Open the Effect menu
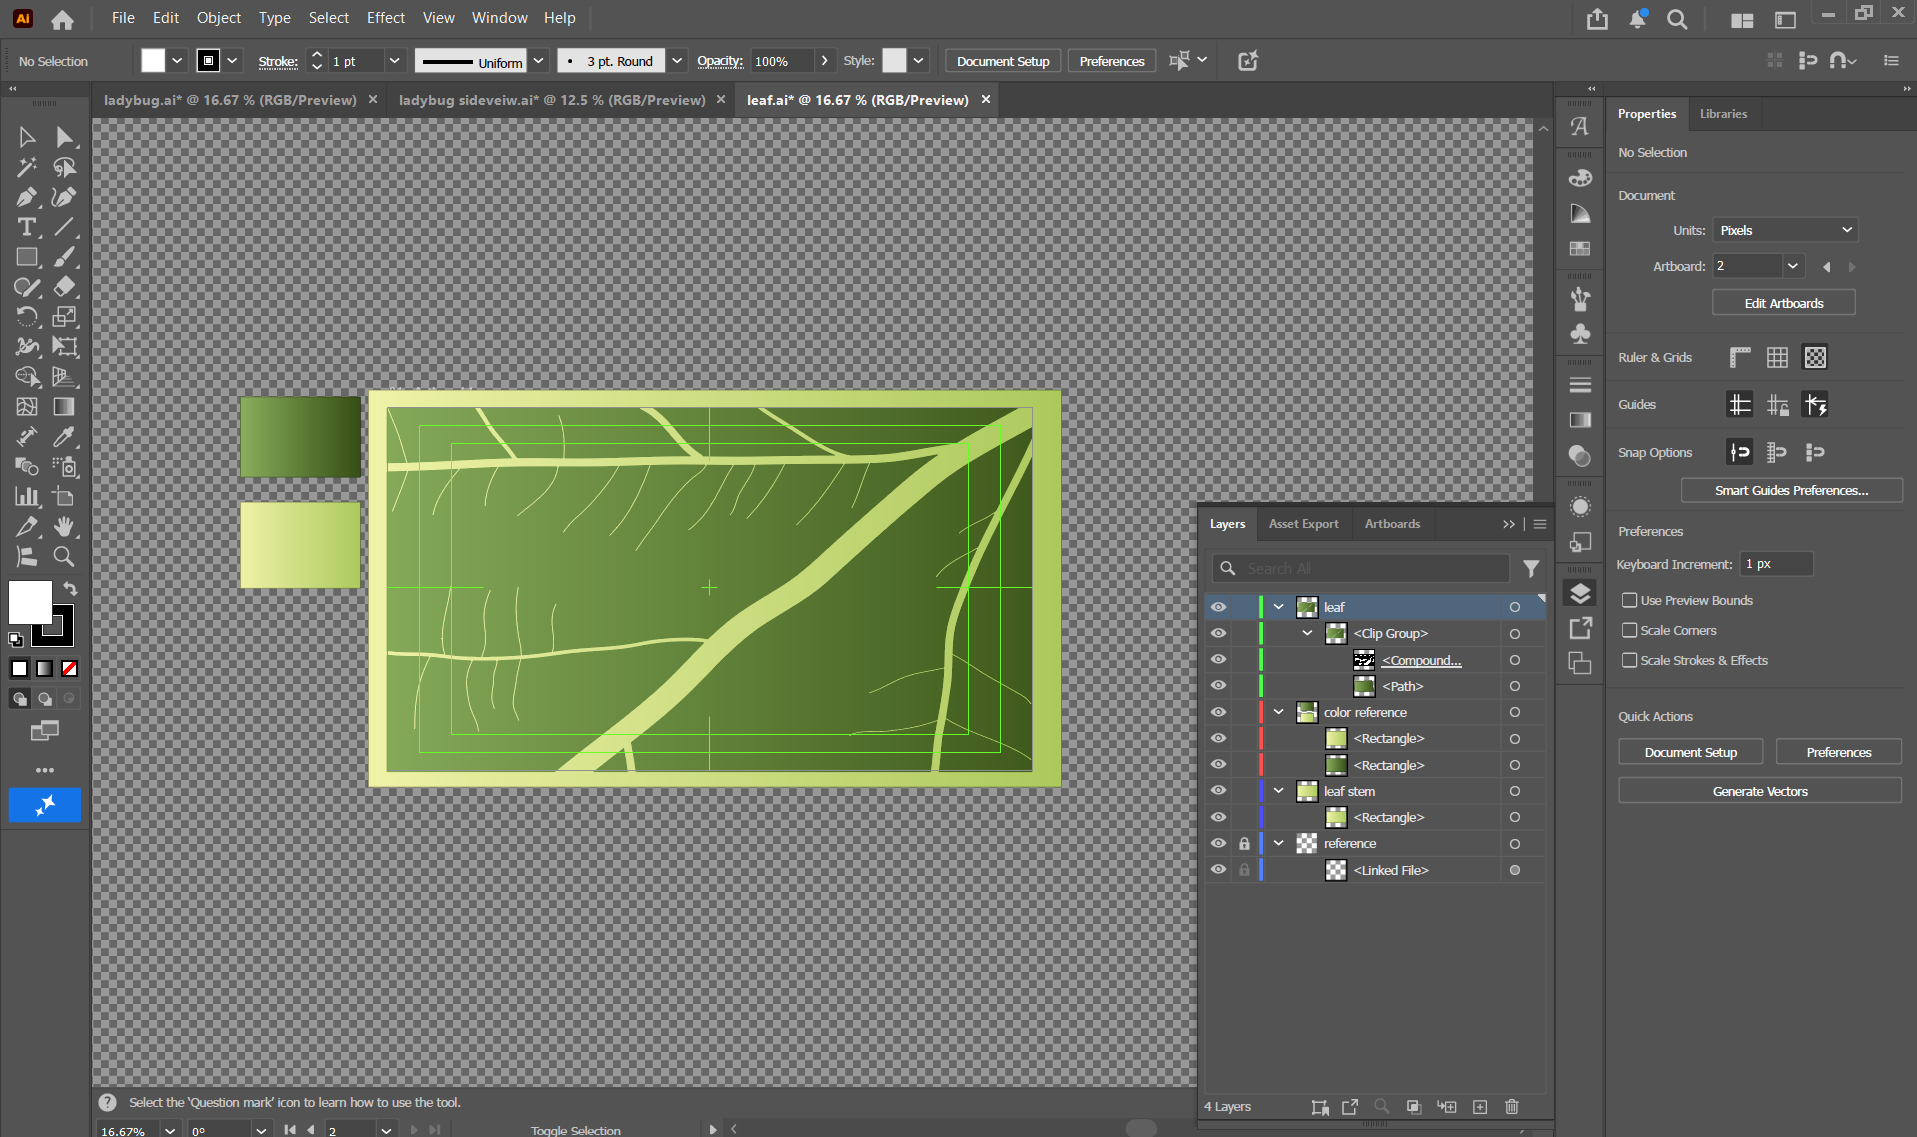 point(385,18)
